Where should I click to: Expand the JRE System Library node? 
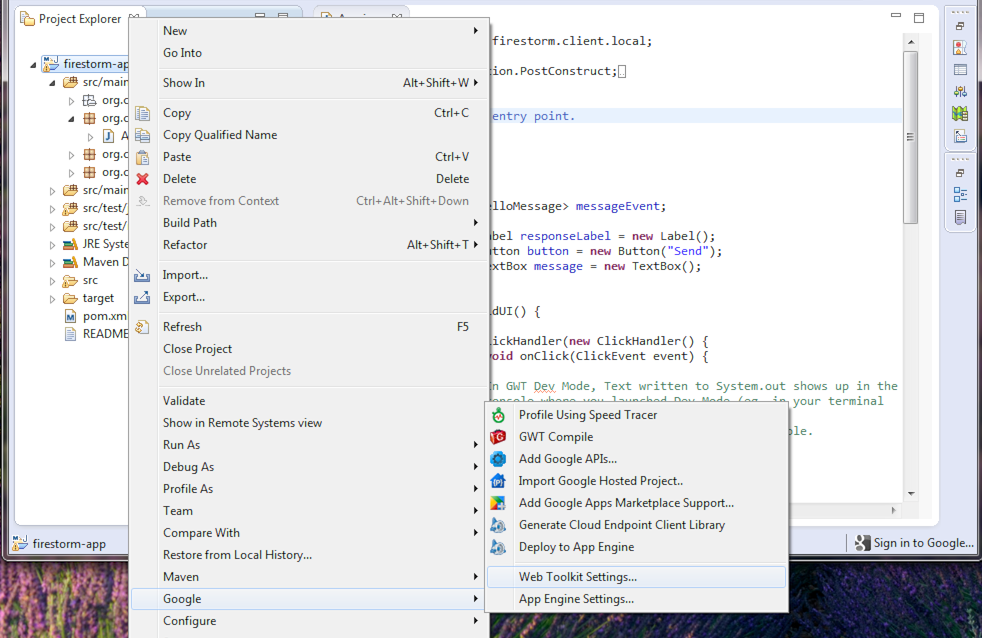click(52, 245)
